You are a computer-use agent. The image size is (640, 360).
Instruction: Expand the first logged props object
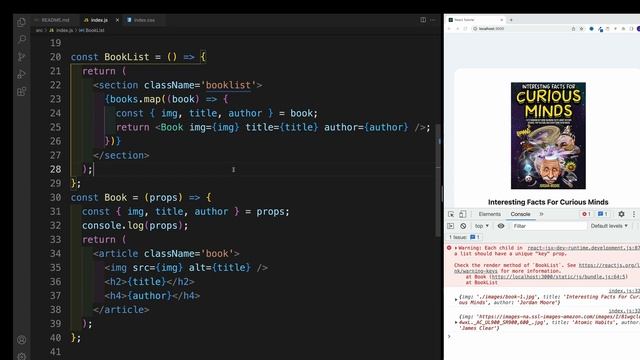[456, 300]
